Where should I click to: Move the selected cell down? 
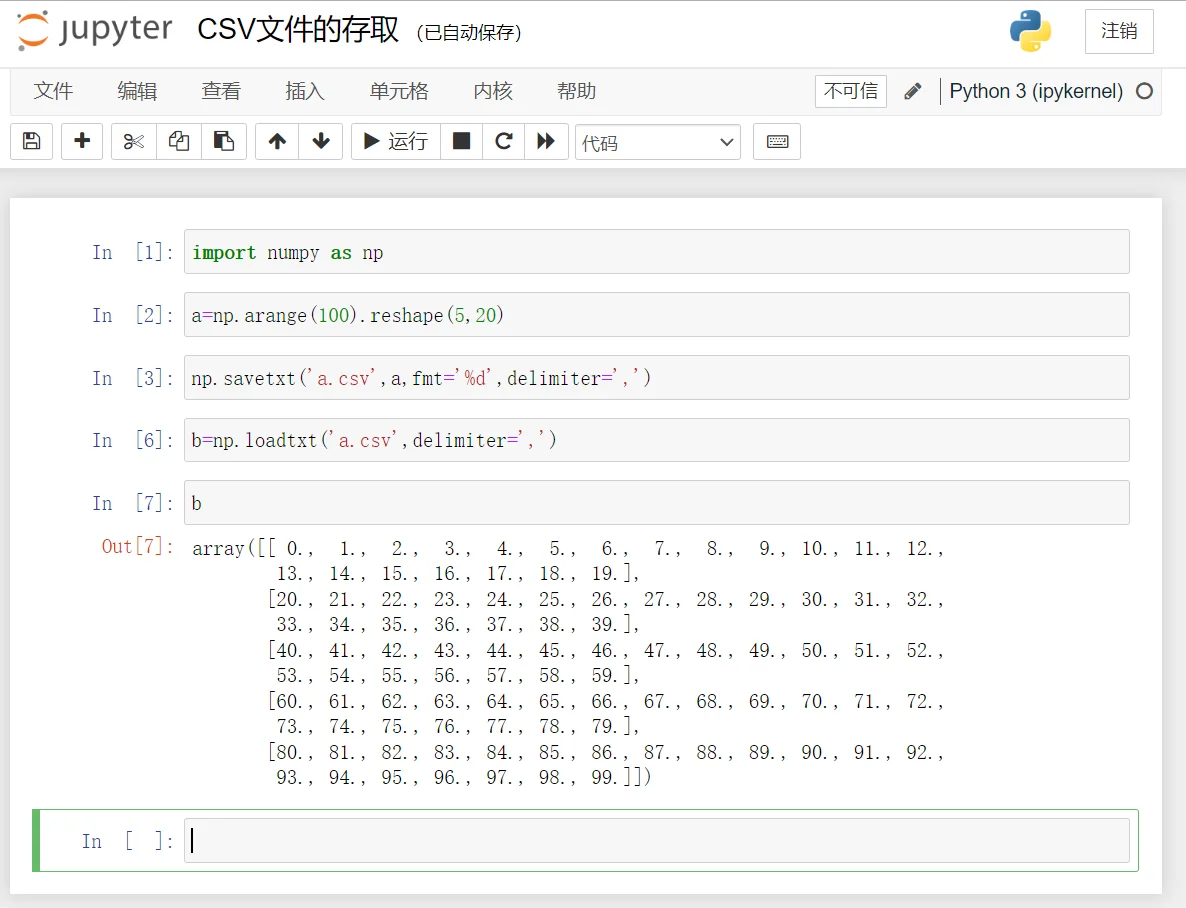pyautogui.click(x=321, y=141)
